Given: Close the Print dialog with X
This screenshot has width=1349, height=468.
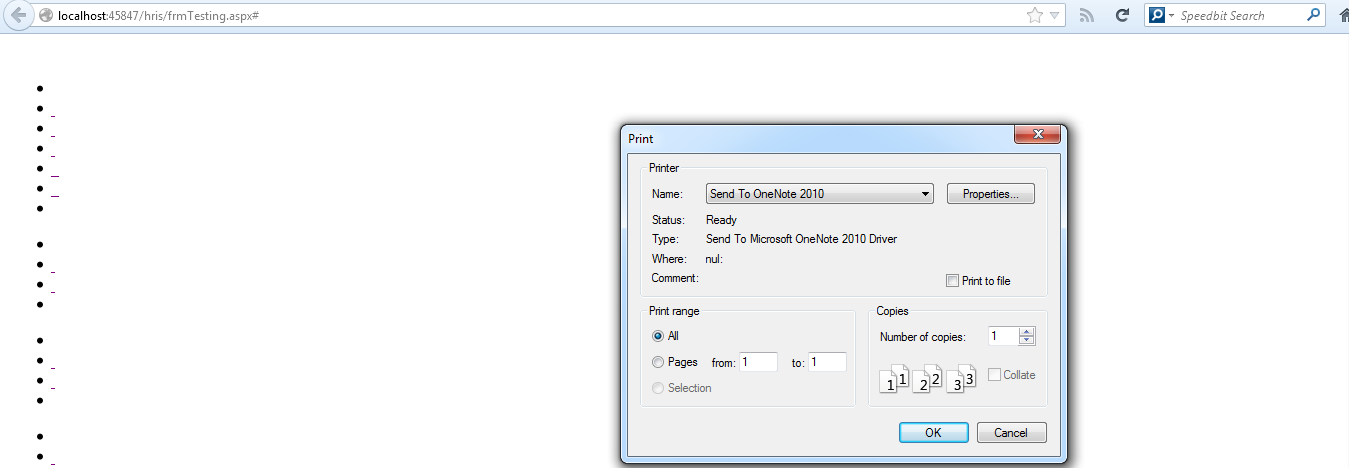Looking at the screenshot, I should 1037,134.
